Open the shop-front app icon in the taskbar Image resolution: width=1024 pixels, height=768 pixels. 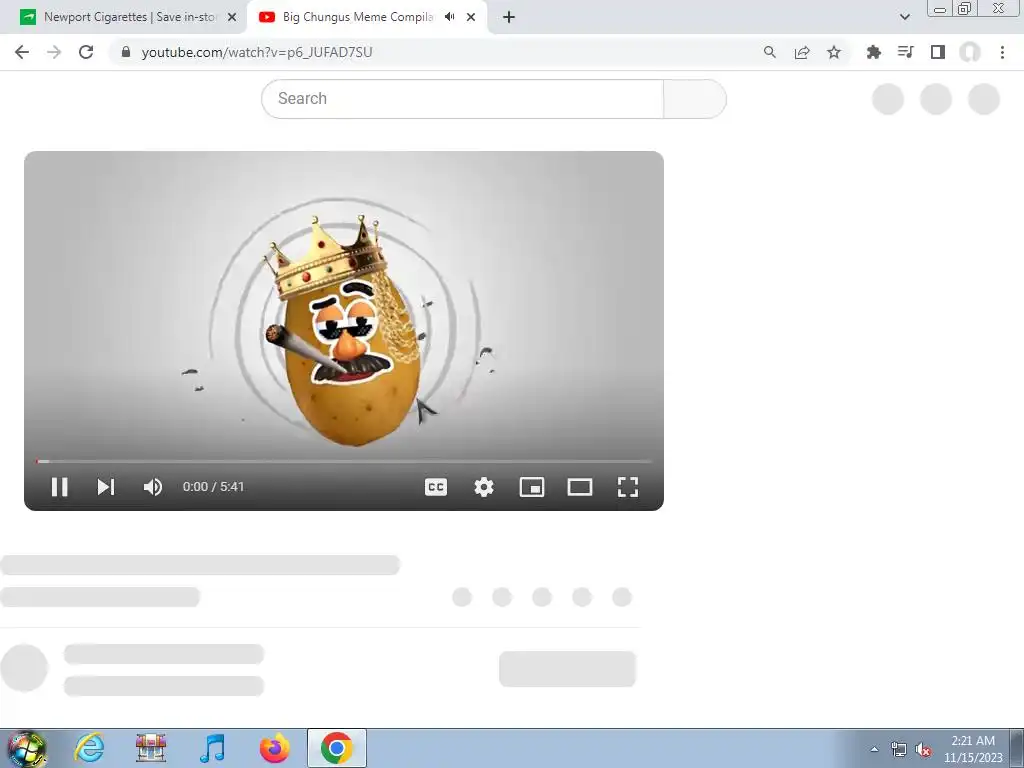[151, 748]
